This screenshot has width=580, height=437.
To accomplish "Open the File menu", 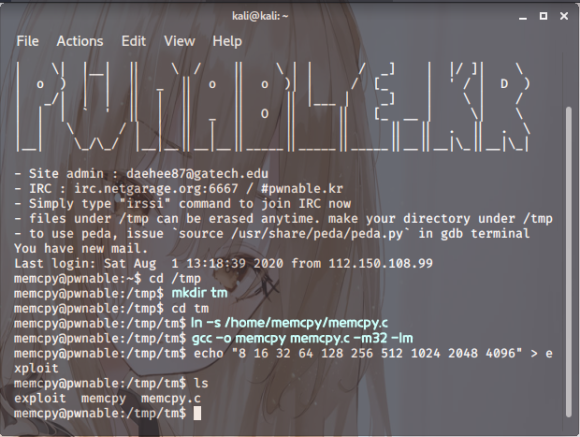I will [27, 41].
